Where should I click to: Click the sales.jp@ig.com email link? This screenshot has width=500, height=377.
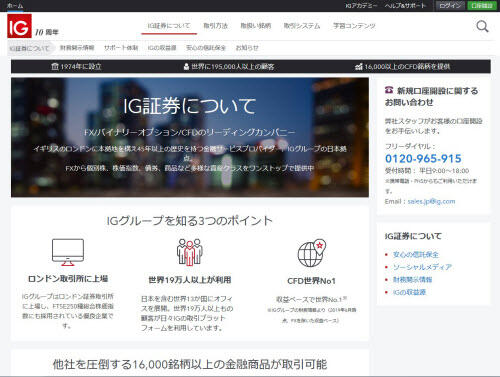pyautogui.click(x=431, y=201)
